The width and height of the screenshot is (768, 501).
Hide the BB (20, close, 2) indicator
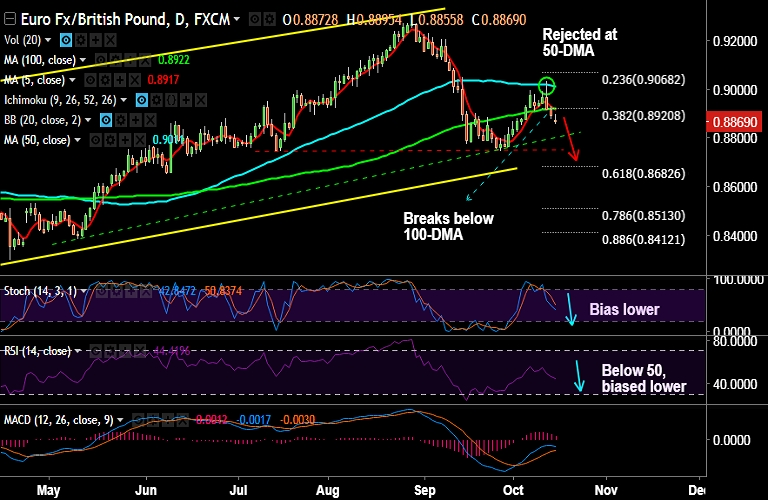(x=106, y=120)
